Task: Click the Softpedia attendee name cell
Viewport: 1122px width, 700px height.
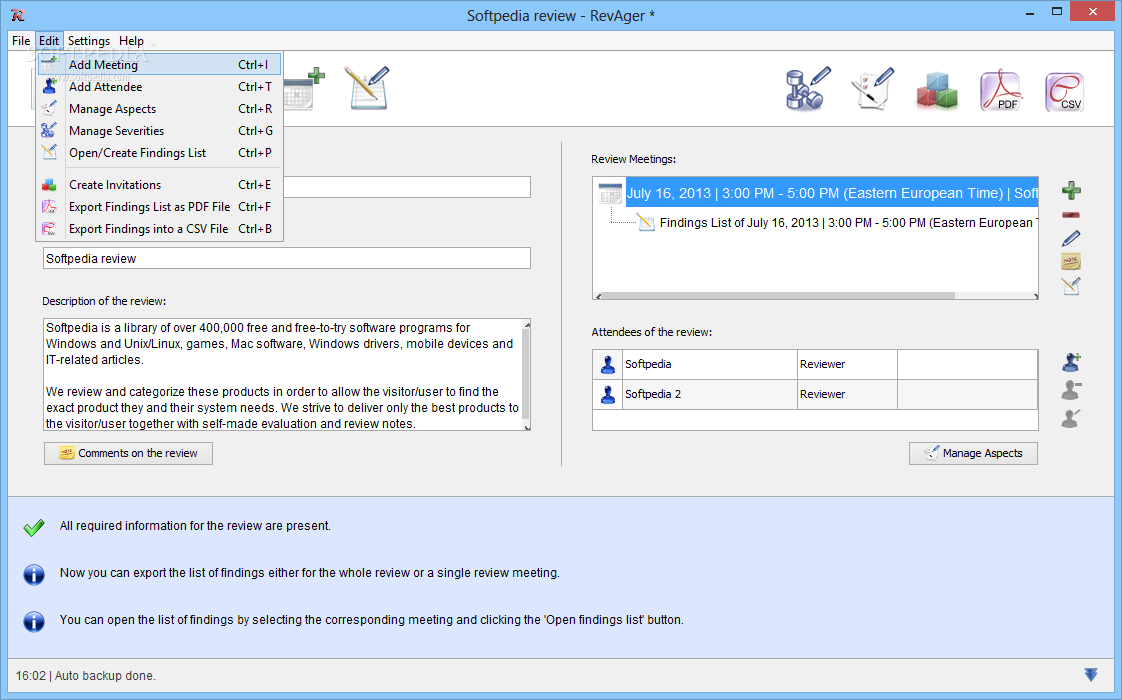Action: pyautogui.click(x=710, y=364)
